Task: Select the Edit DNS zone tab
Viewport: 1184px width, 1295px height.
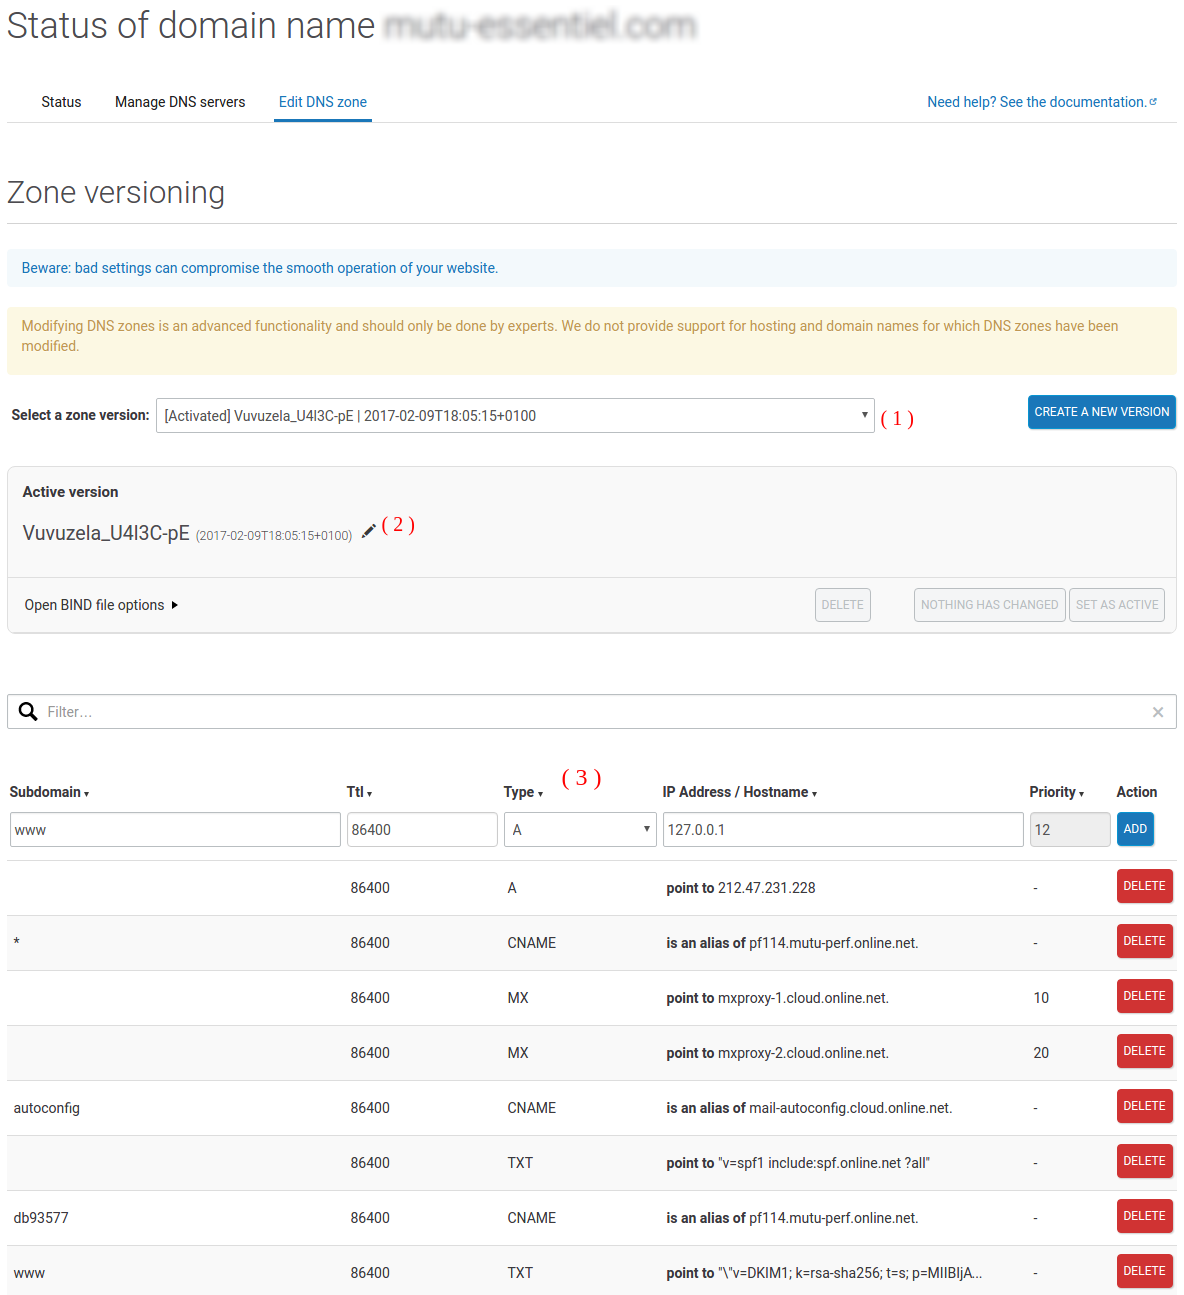Action: pos(322,102)
